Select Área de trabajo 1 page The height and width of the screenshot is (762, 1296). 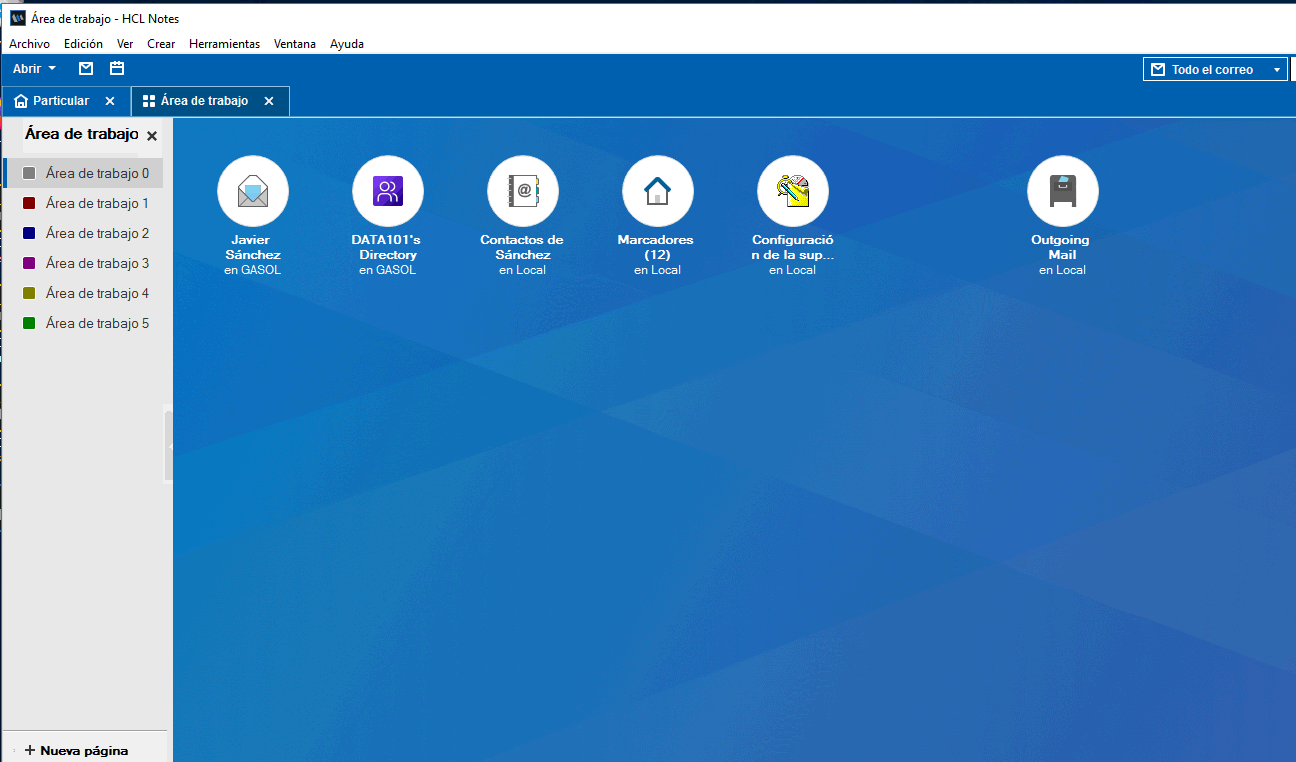point(85,203)
